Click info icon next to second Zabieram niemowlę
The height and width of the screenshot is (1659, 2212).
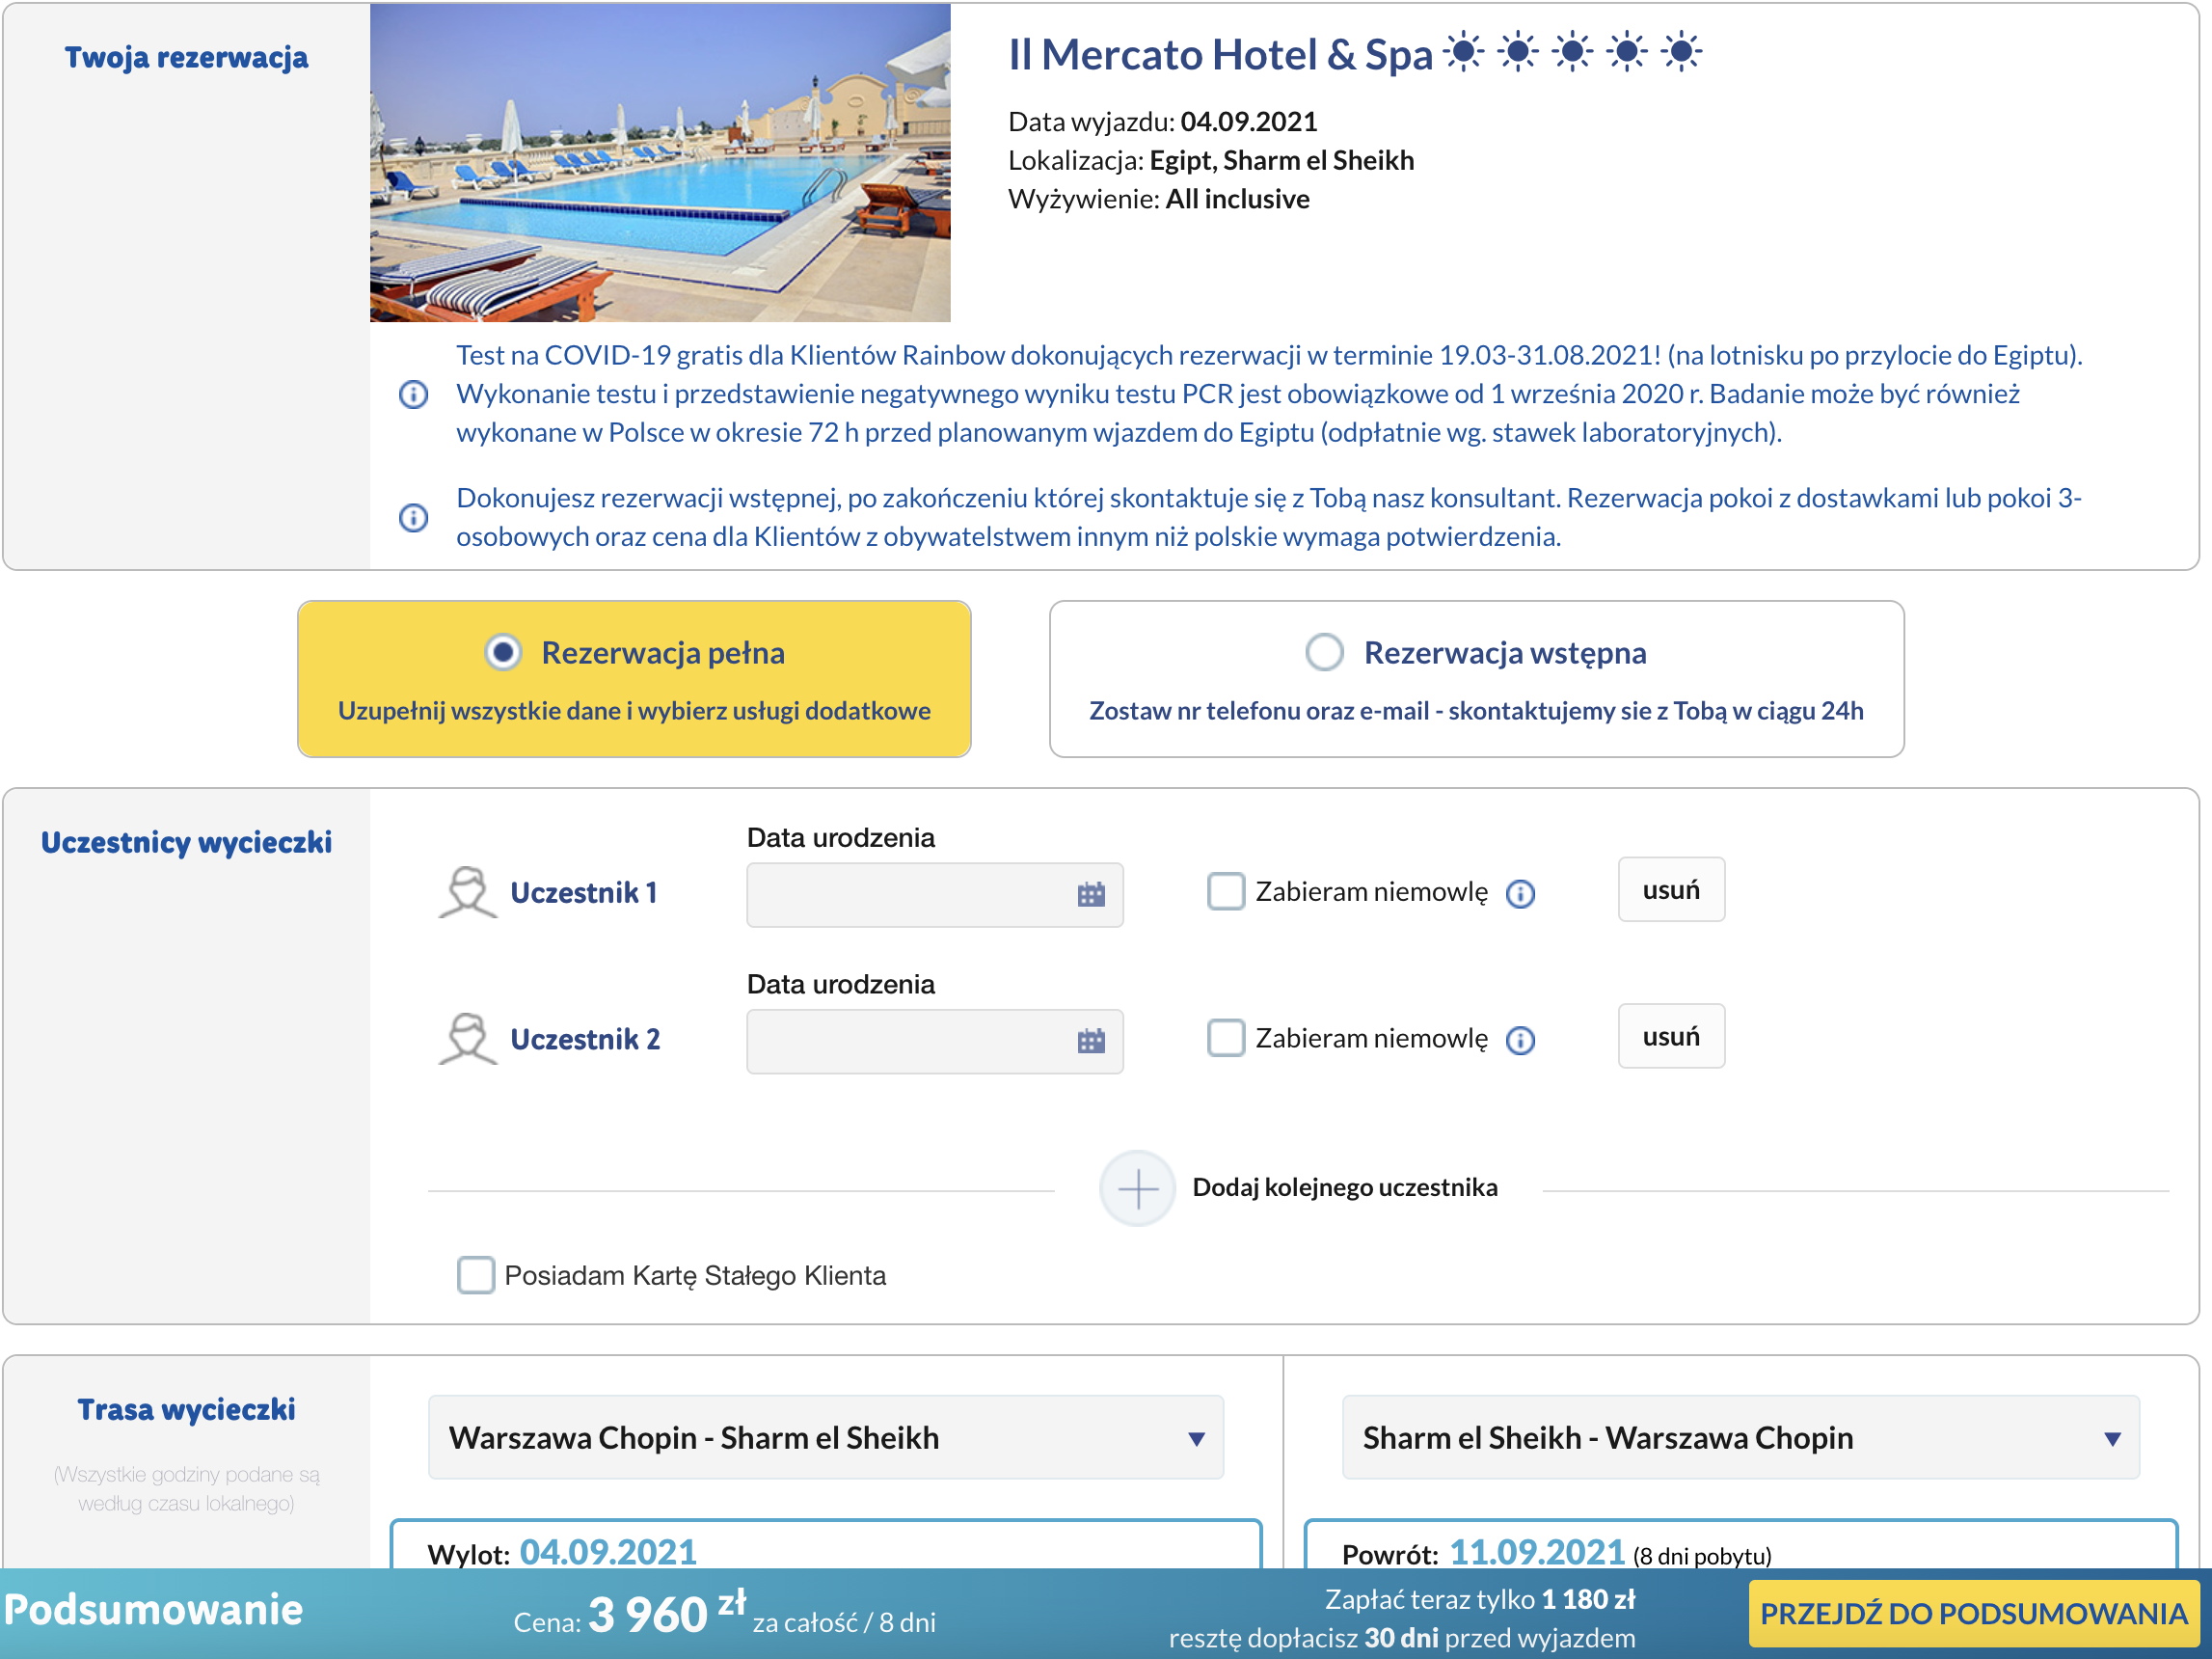(x=1520, y=1040)
